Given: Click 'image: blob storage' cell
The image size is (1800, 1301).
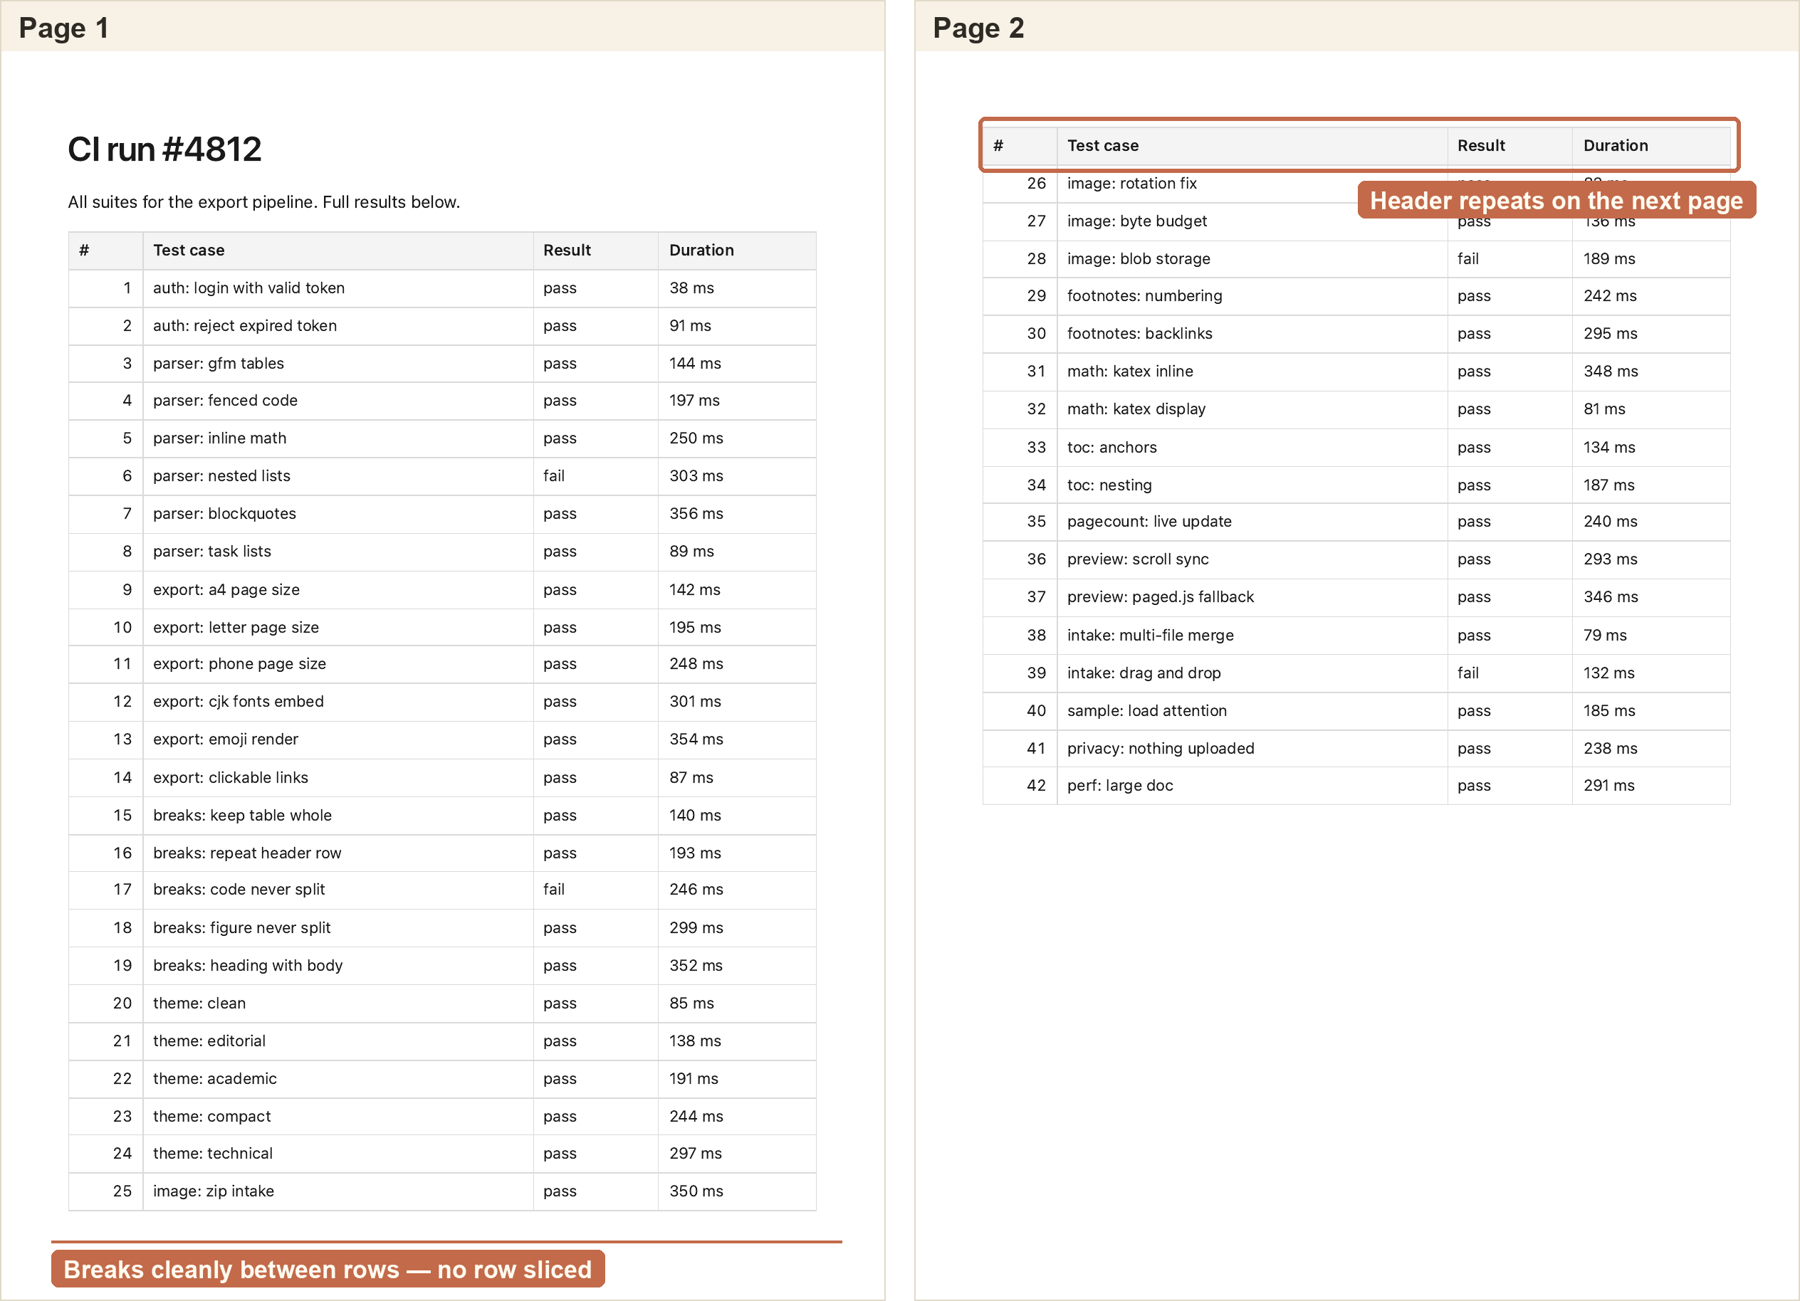Looking at the screenshot, I should (x=1252, y=259).
